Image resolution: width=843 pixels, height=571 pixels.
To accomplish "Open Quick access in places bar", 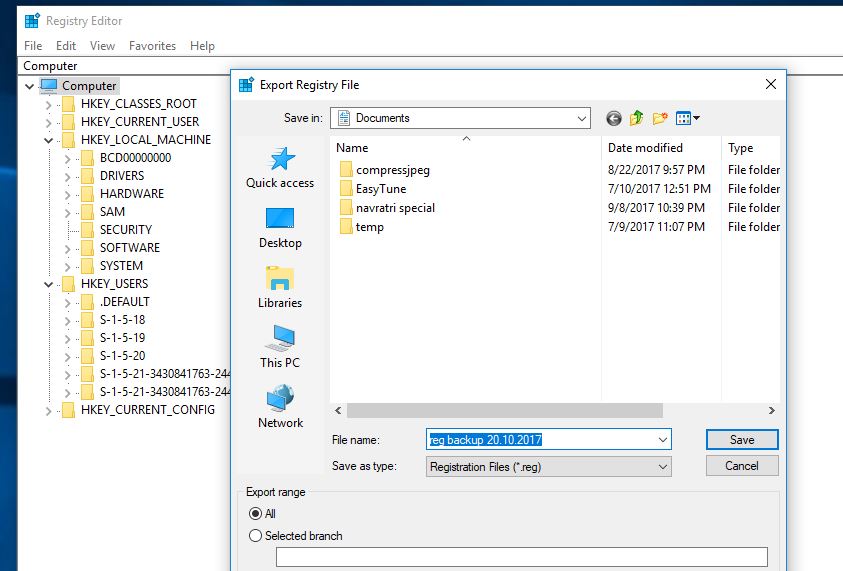I will 280,168.
